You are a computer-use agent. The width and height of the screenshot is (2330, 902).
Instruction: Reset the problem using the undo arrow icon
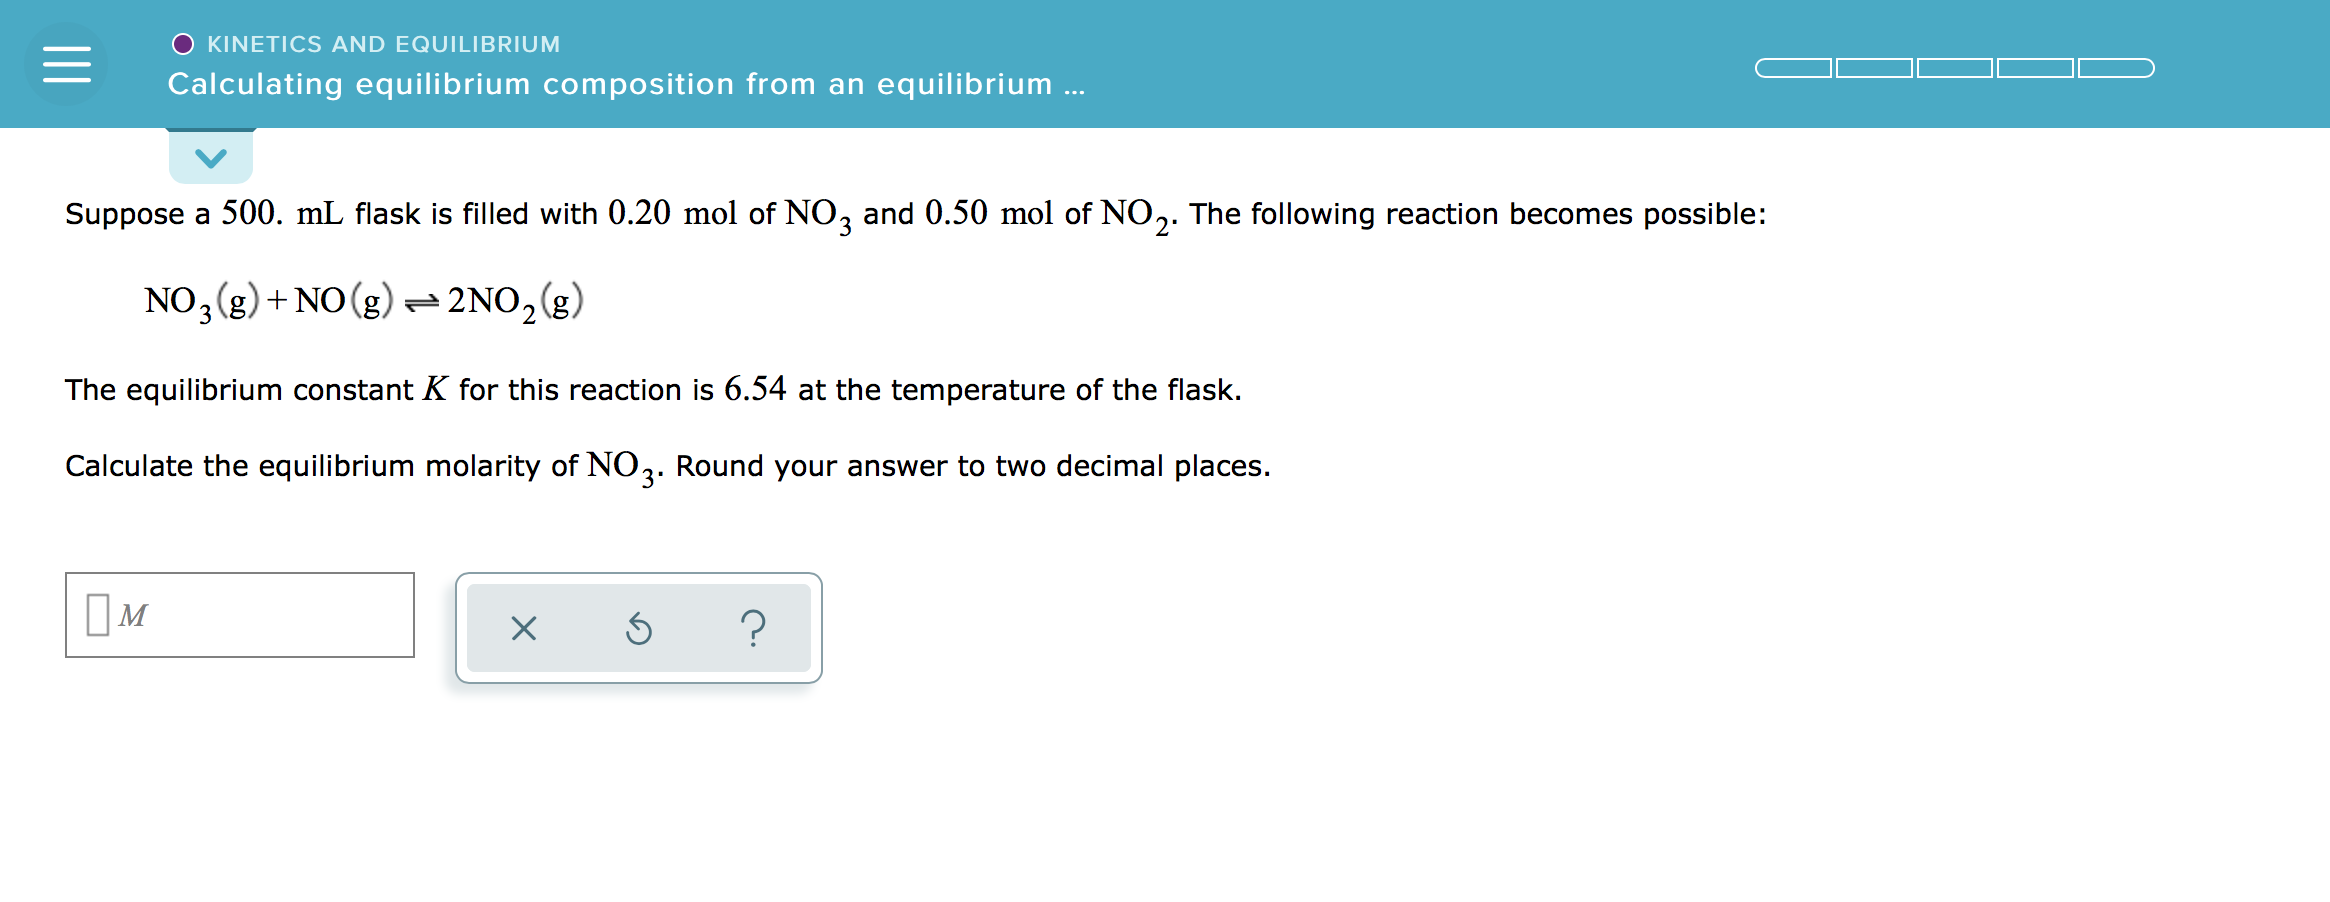(639, 627)
